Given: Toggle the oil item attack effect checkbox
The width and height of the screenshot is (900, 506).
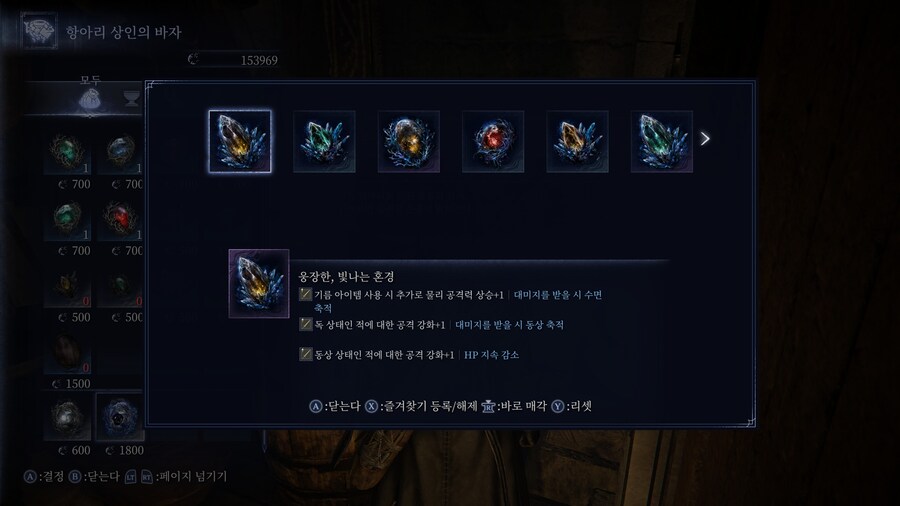Looking at the screenshot, I should 305,294.
